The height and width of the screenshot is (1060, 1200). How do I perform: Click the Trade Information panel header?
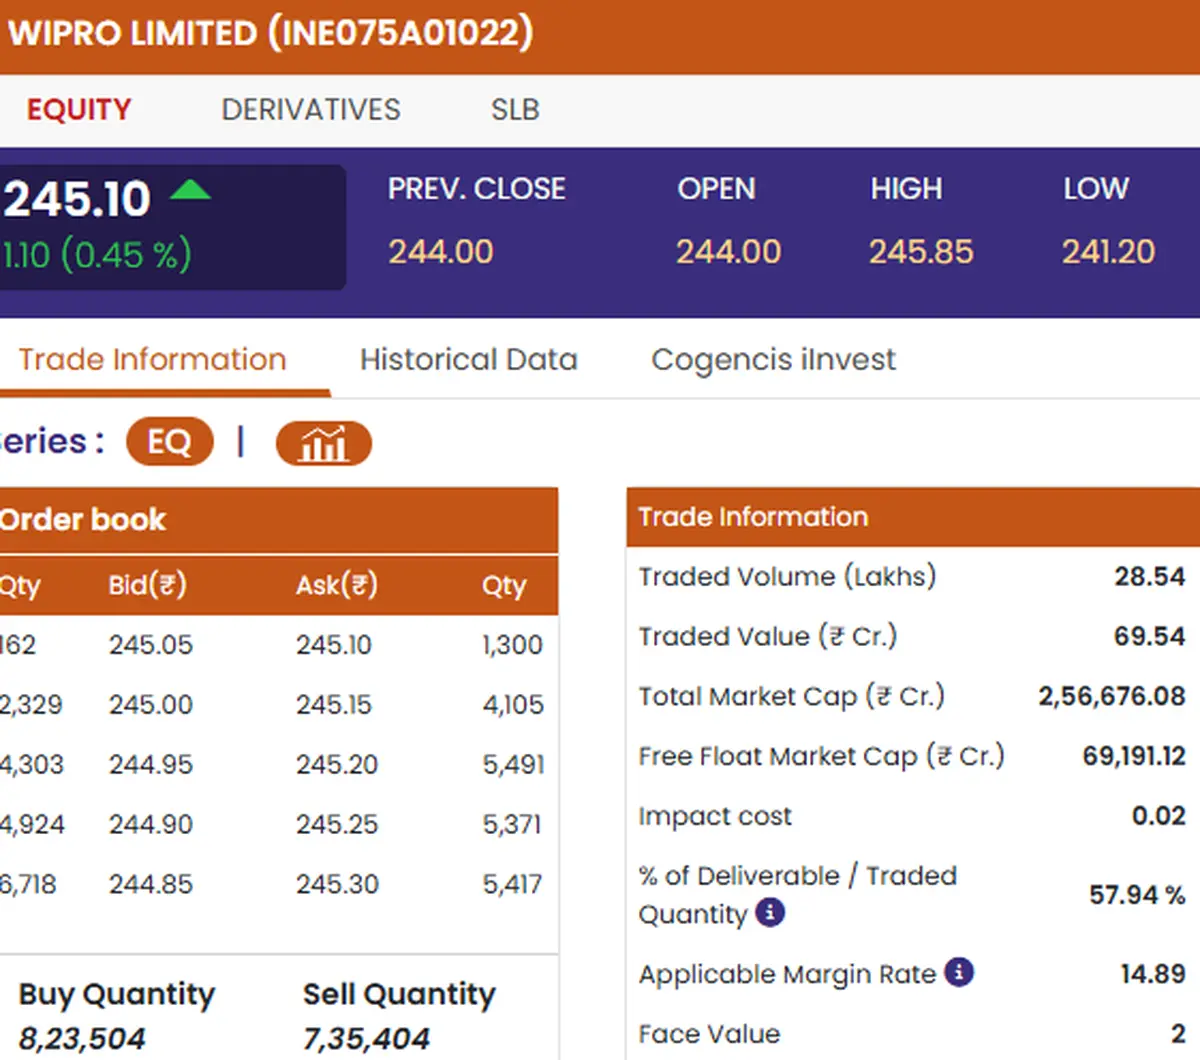[x=913, y=517]
